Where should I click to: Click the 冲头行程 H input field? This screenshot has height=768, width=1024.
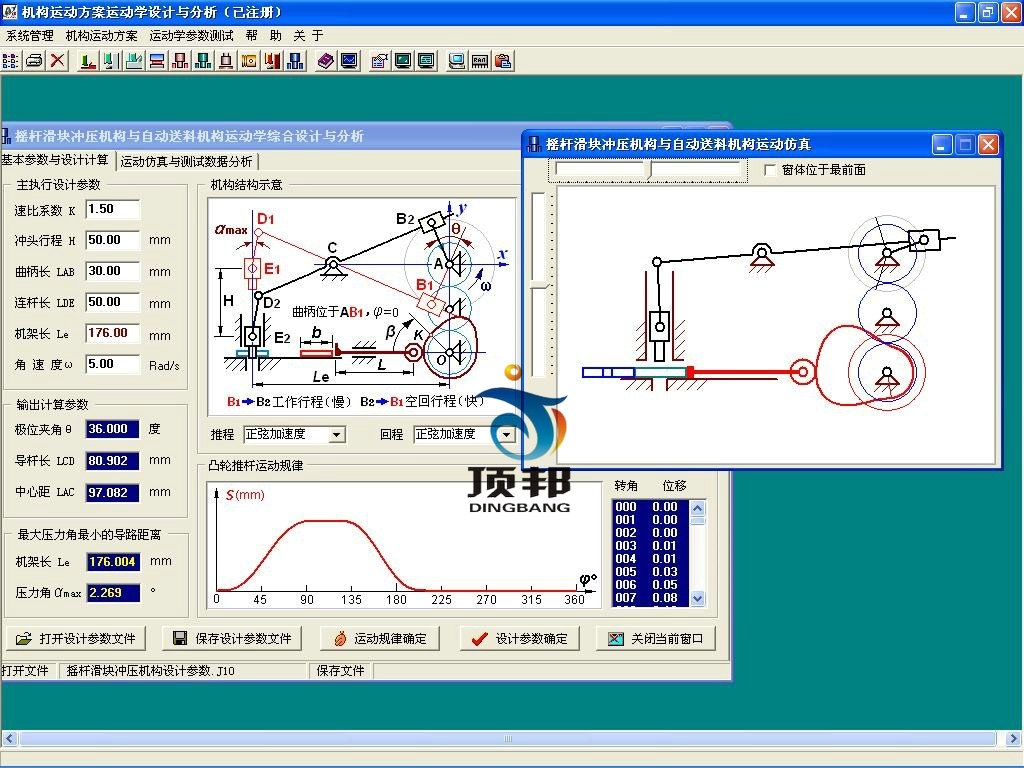[x=112, y=240]
